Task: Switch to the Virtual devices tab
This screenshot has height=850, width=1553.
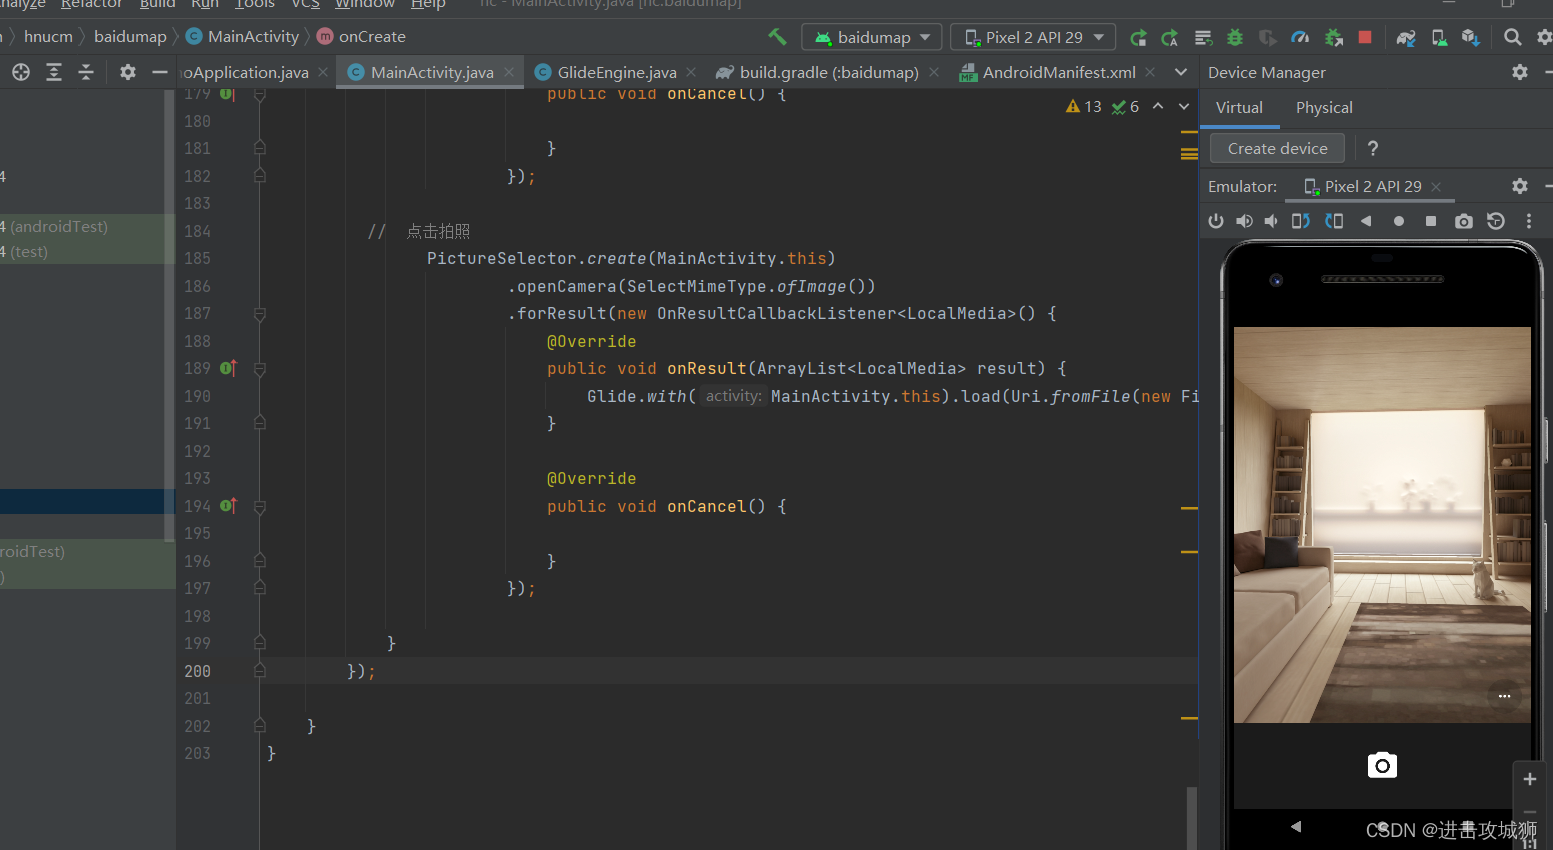Action: click(1239, 108)
